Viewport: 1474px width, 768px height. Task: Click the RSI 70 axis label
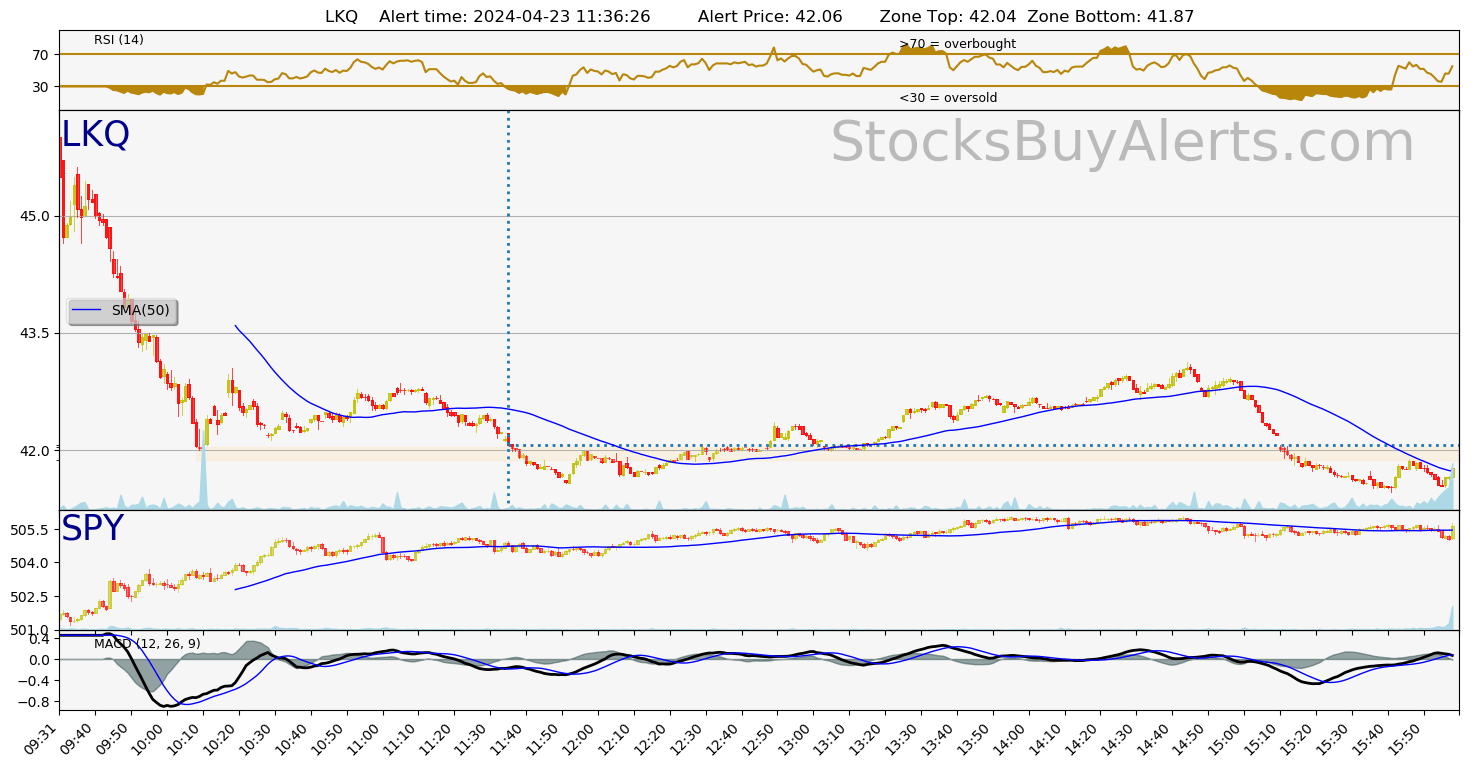pos(41,55)
